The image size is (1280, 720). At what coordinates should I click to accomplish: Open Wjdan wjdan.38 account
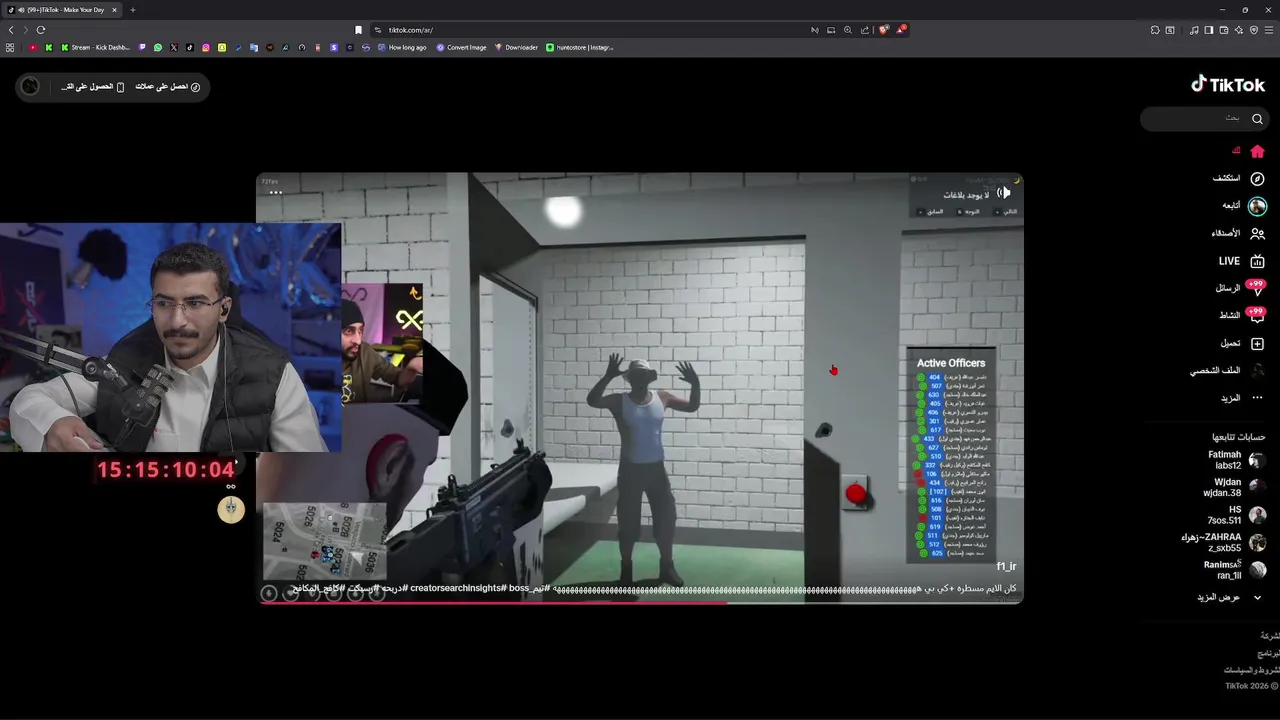1234,487
